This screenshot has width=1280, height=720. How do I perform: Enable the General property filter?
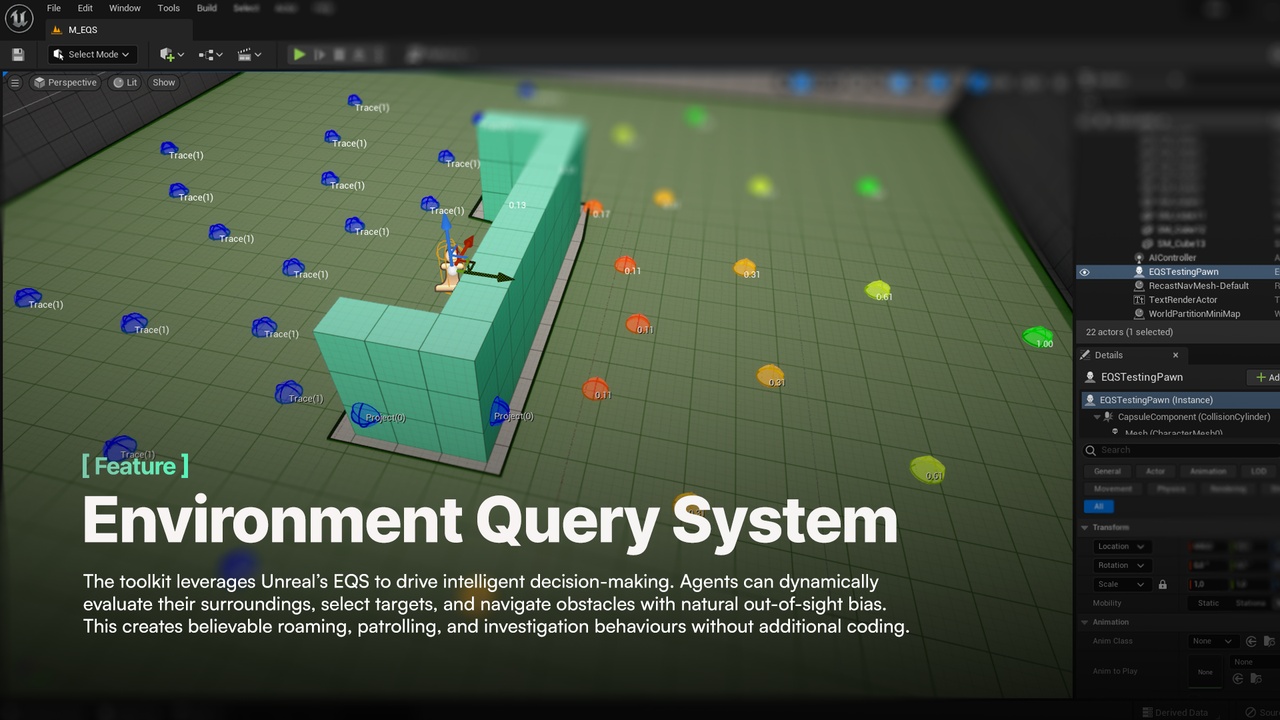1107,471
